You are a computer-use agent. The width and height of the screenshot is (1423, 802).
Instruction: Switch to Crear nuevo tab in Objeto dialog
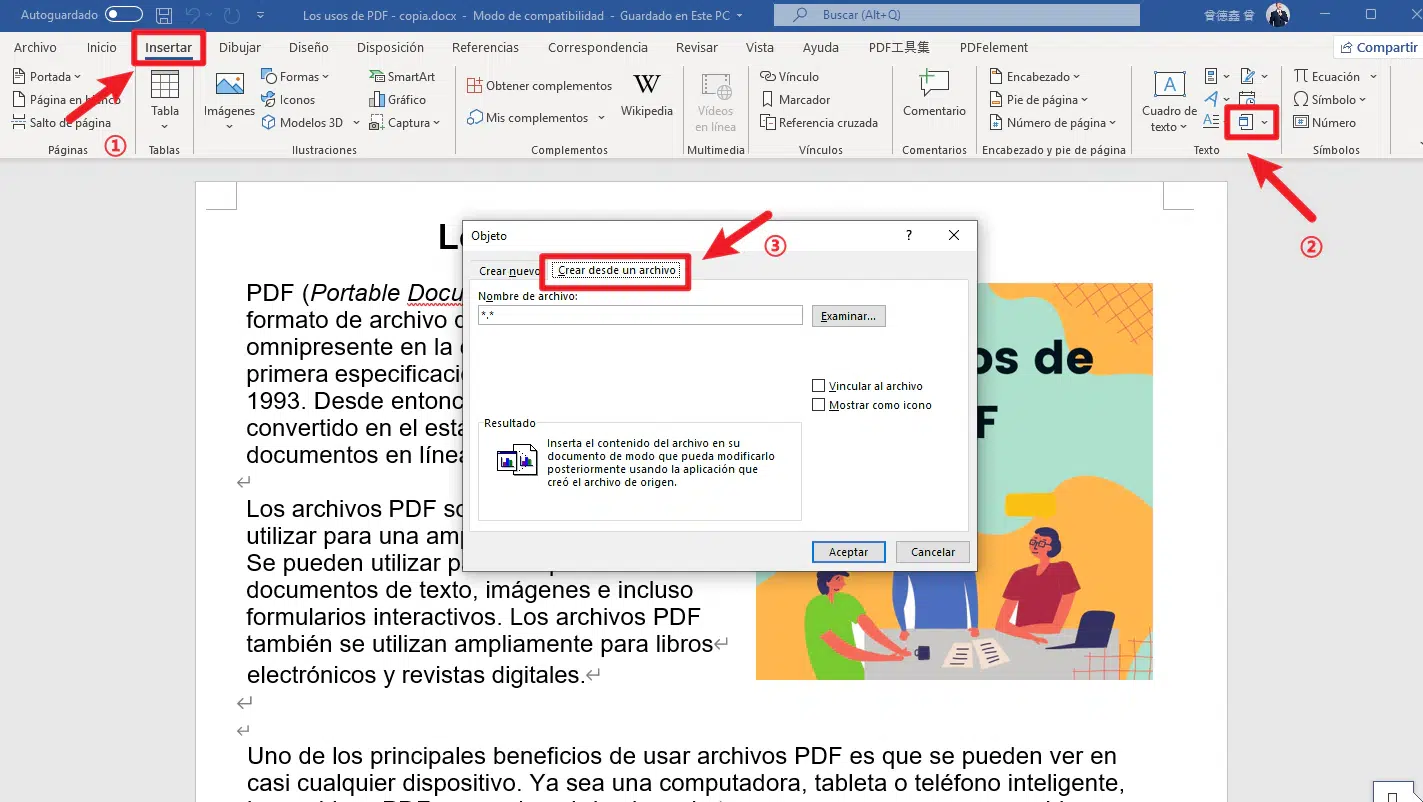pos(508,271)
